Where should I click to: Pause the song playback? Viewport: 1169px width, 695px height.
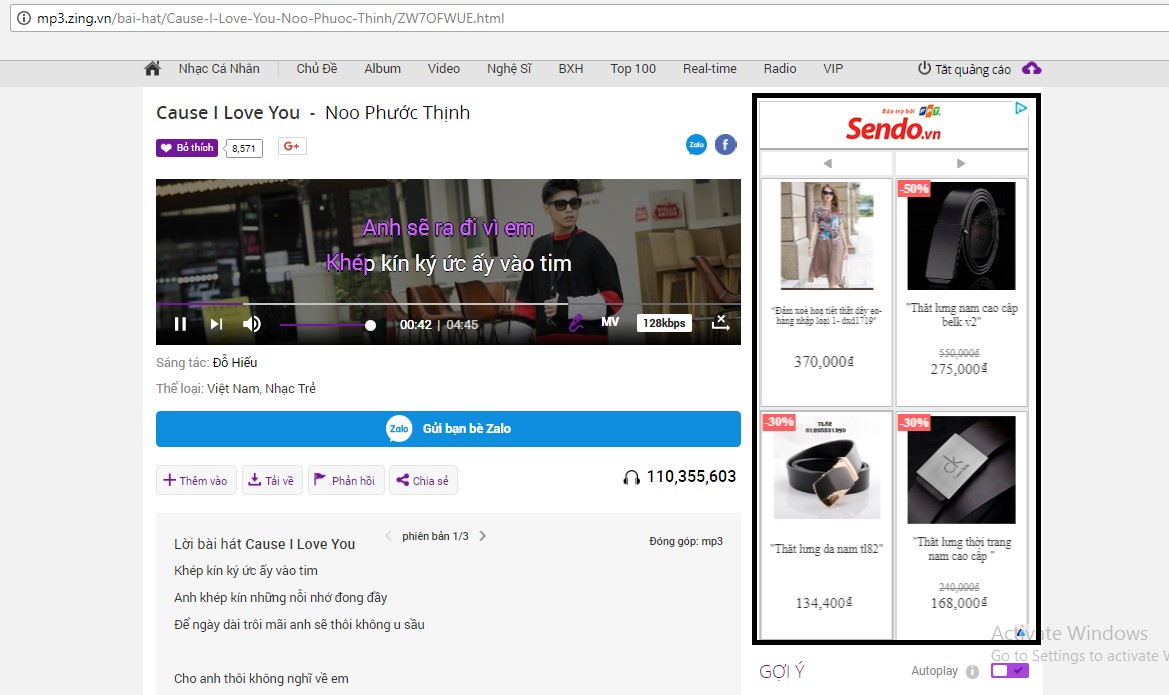[180, 324]
